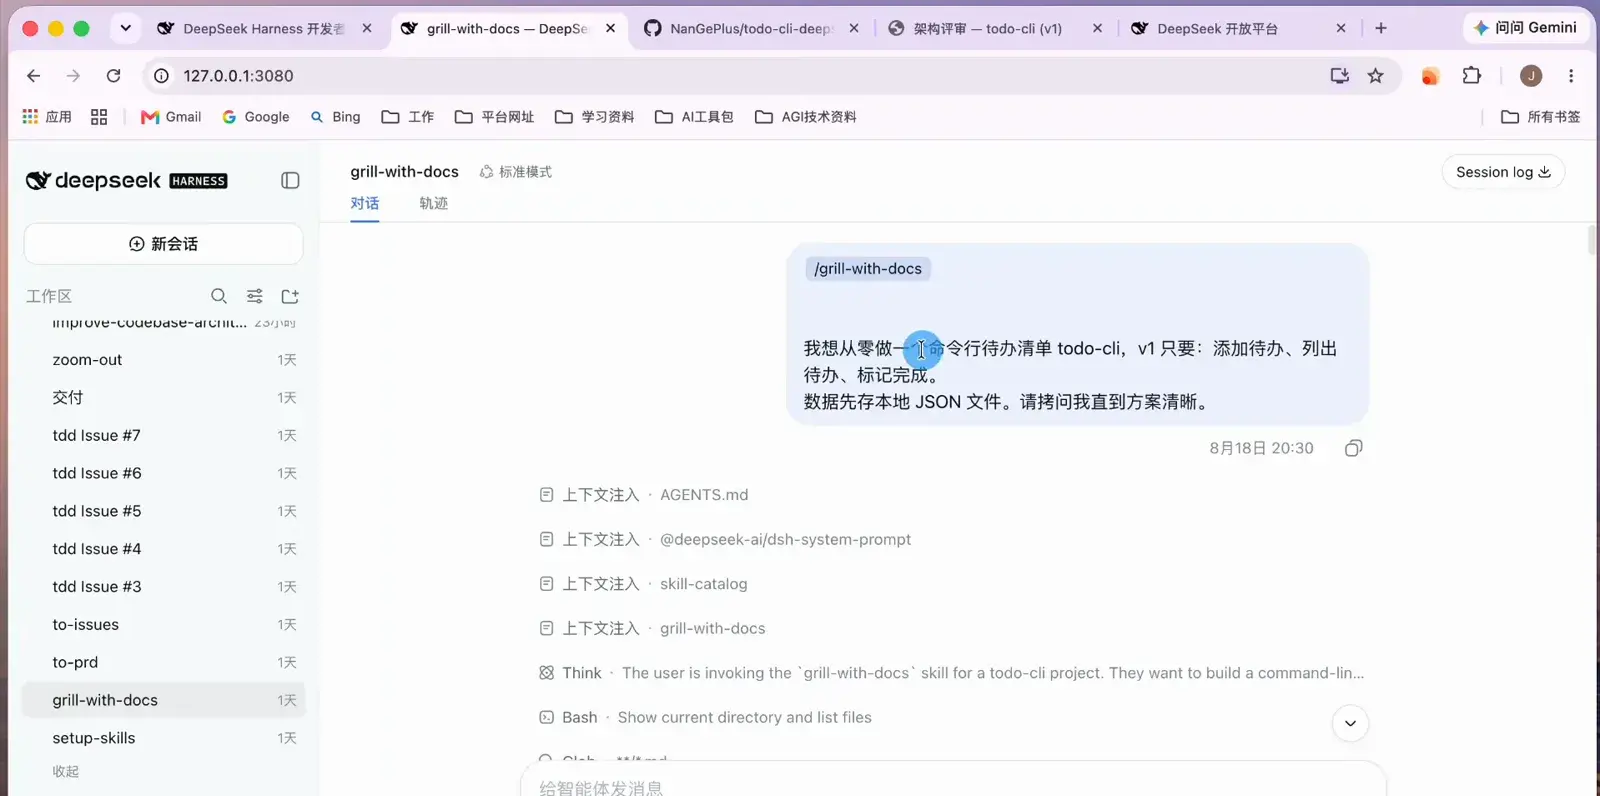The image size is (1600, 796).
Task: Reload the page
Action: coord(114,76)
